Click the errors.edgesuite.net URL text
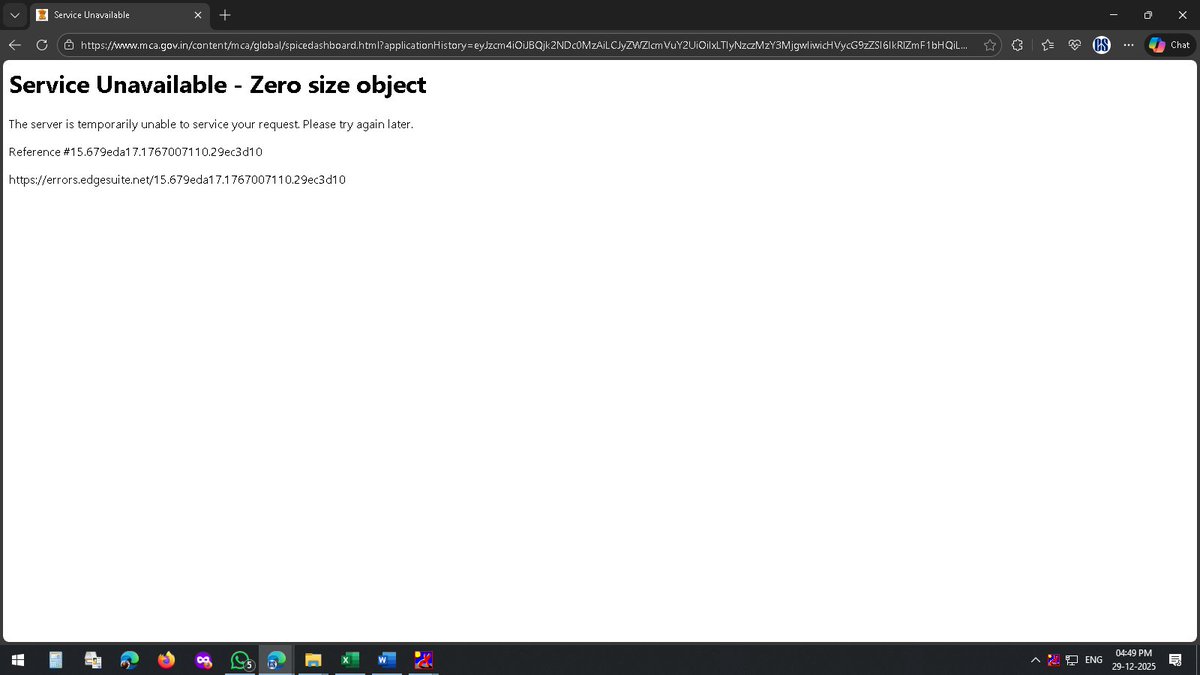This screenshot has width=1200, height=675. 177,180
